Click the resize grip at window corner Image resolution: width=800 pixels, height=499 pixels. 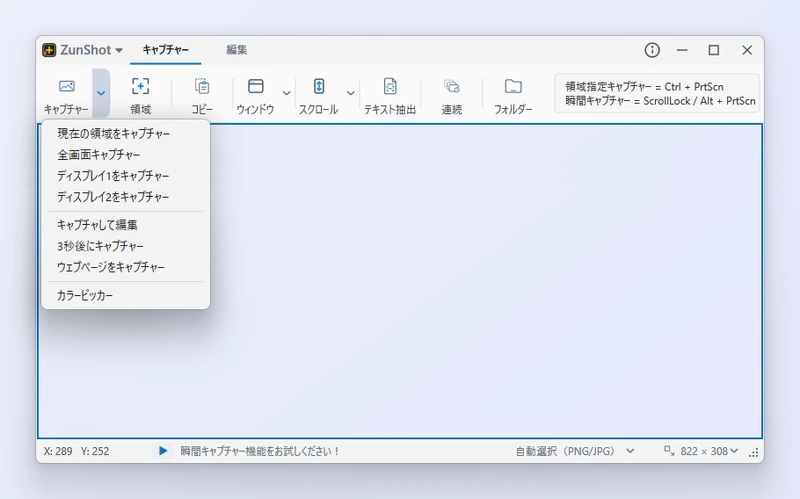coord(754,453)
